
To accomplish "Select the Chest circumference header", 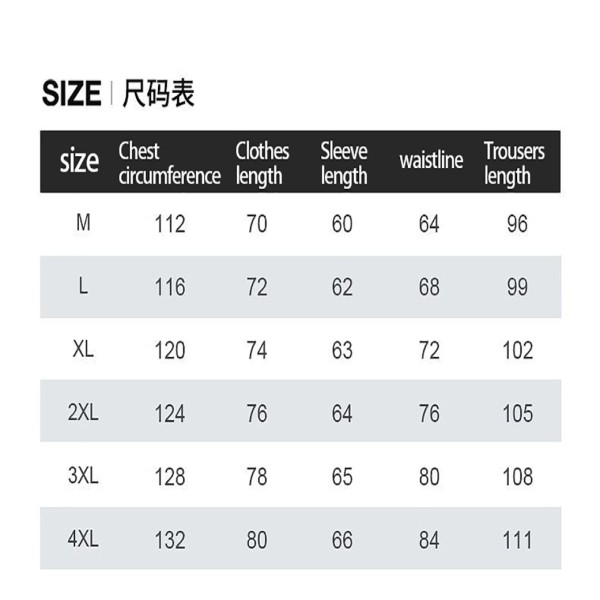I will click(170, 163).
